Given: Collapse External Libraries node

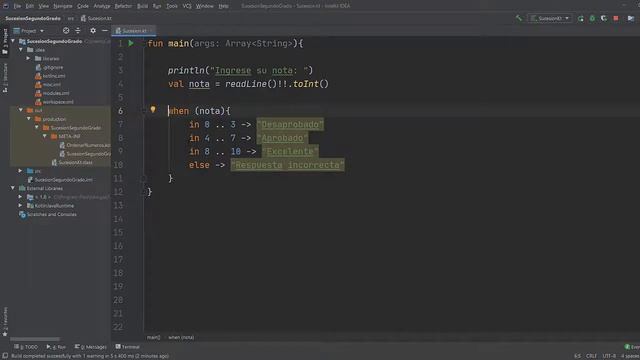Looking at the screenshot, I should pyautogui.click(x=13, y=188).
